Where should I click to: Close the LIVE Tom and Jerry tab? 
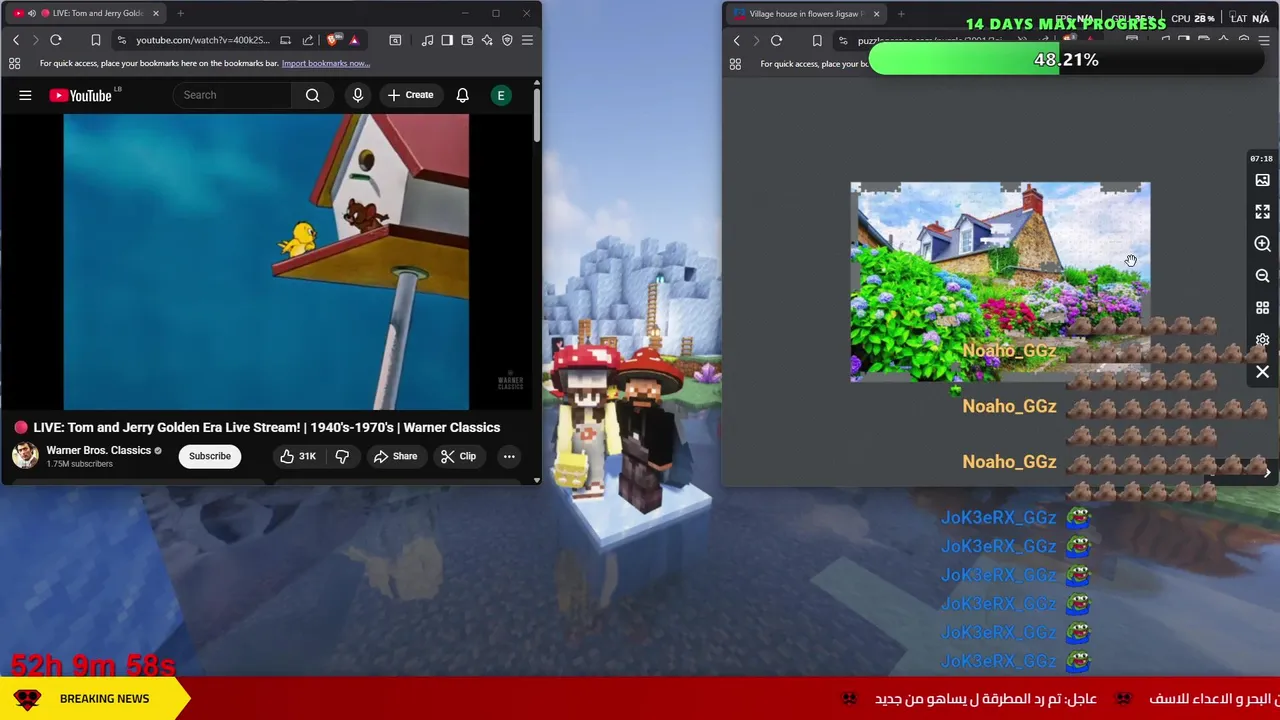155,13
